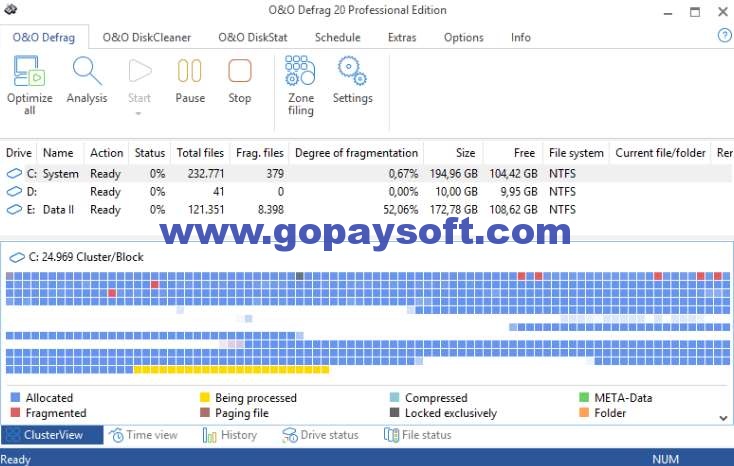The height and width of the screenshot is (466, 734).
Task: Click the yellow being-processed cluster blocks
Action: click(231, 370)
